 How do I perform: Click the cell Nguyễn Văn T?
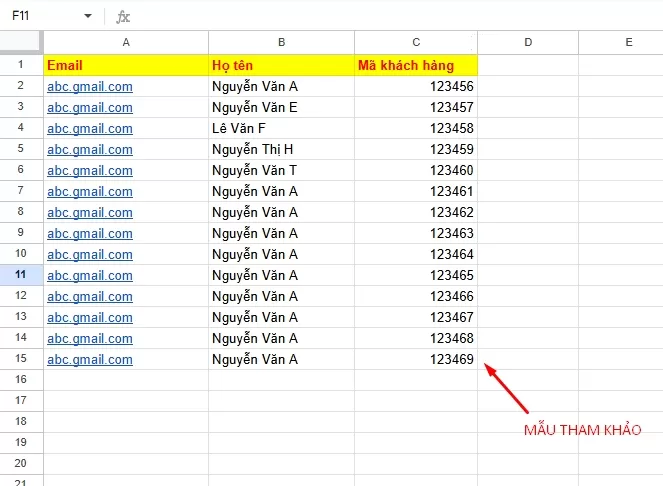pos(282,170)
